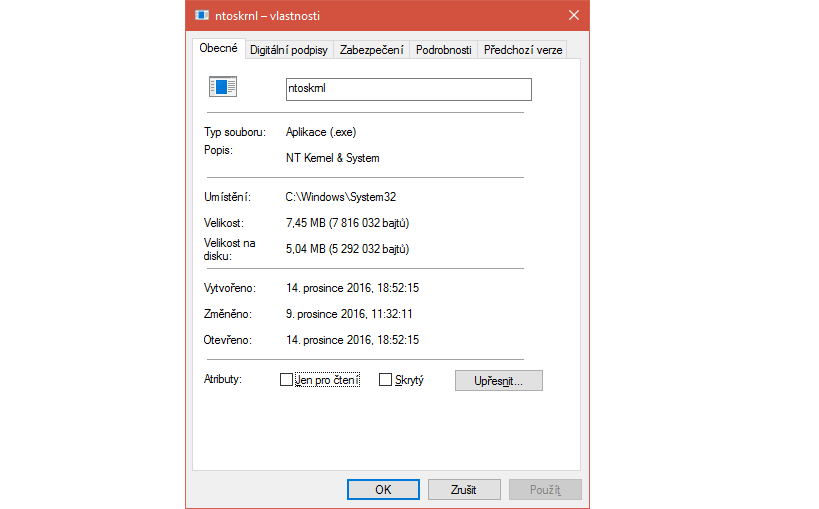Select the location text C:\Windows\System32

[x=341, y=197]
